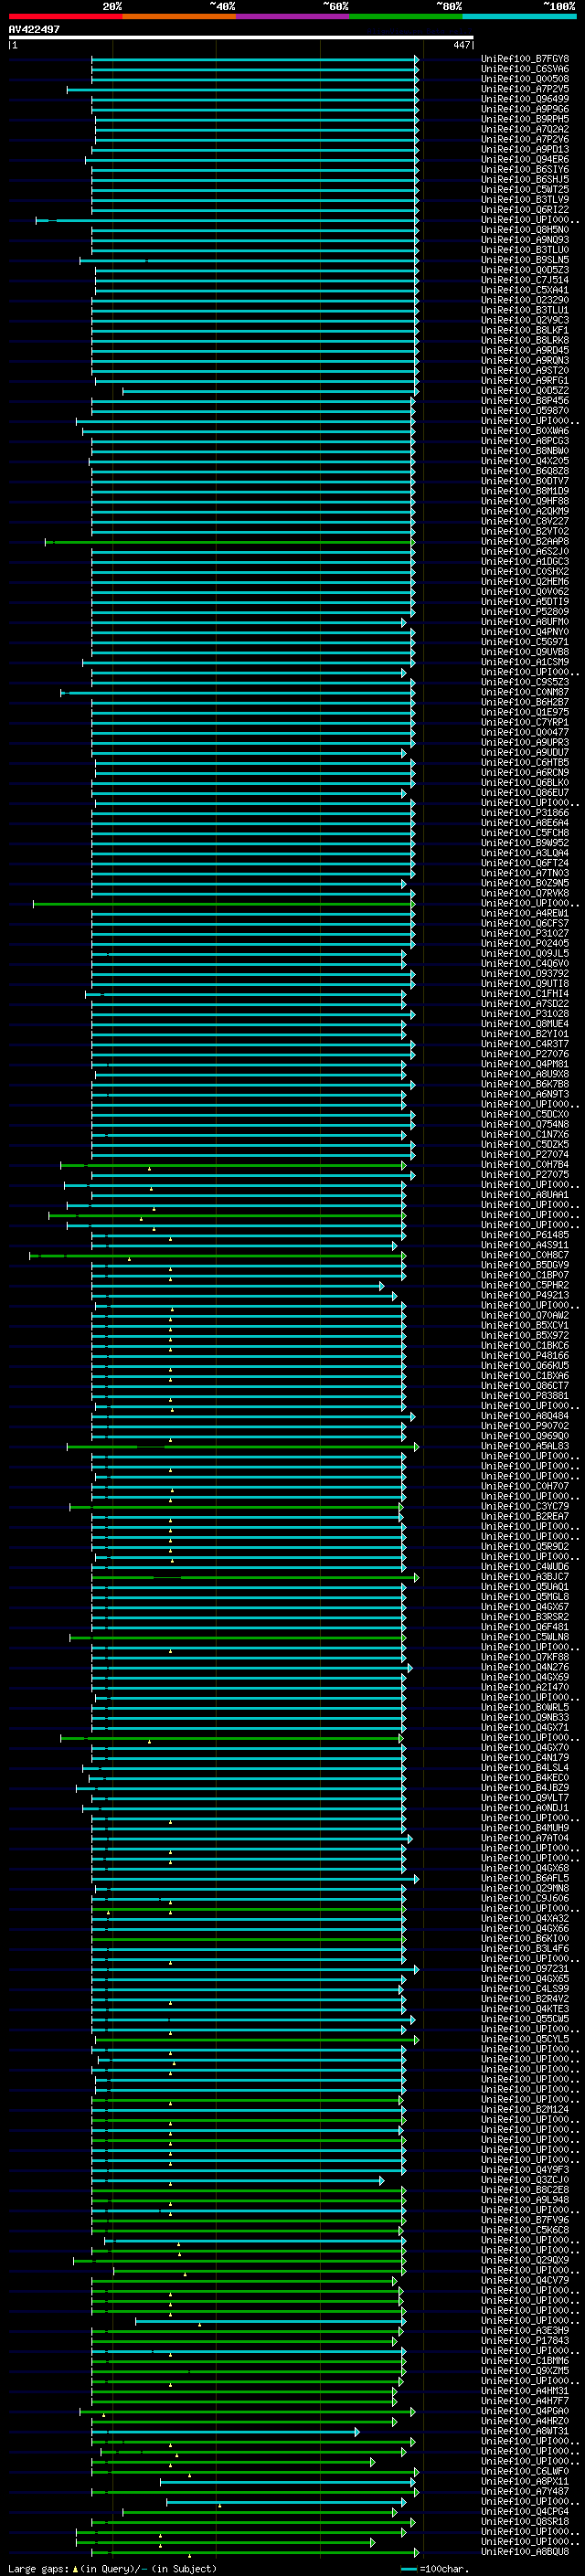
Task: Open hit UniRef100_A9P9G6
Action: coord(525,109)
